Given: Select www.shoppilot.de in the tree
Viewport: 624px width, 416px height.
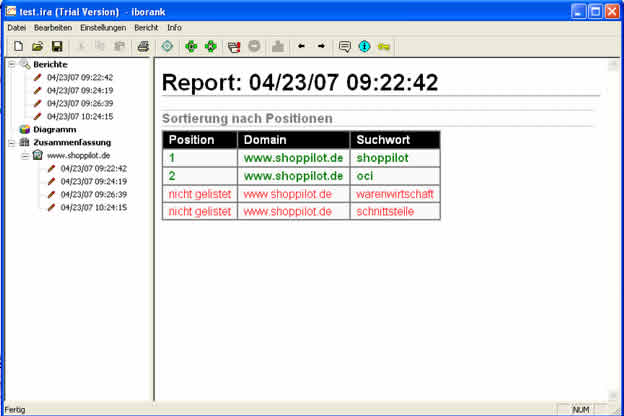Looking at the screenshot, I should pos(78,156).
